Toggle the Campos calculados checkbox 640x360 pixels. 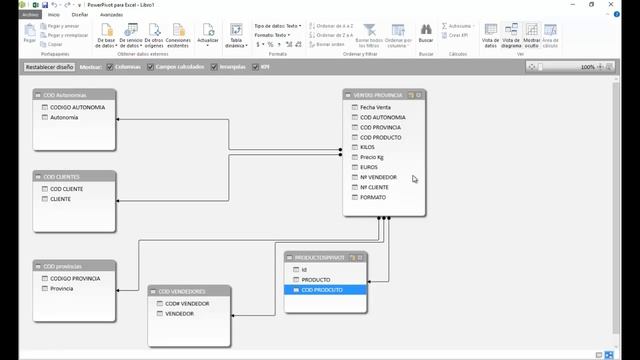pos(150,67)
